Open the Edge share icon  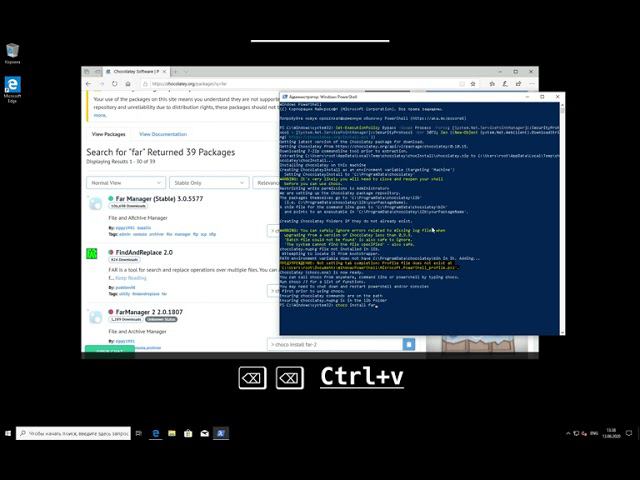(x=518, y=84)
